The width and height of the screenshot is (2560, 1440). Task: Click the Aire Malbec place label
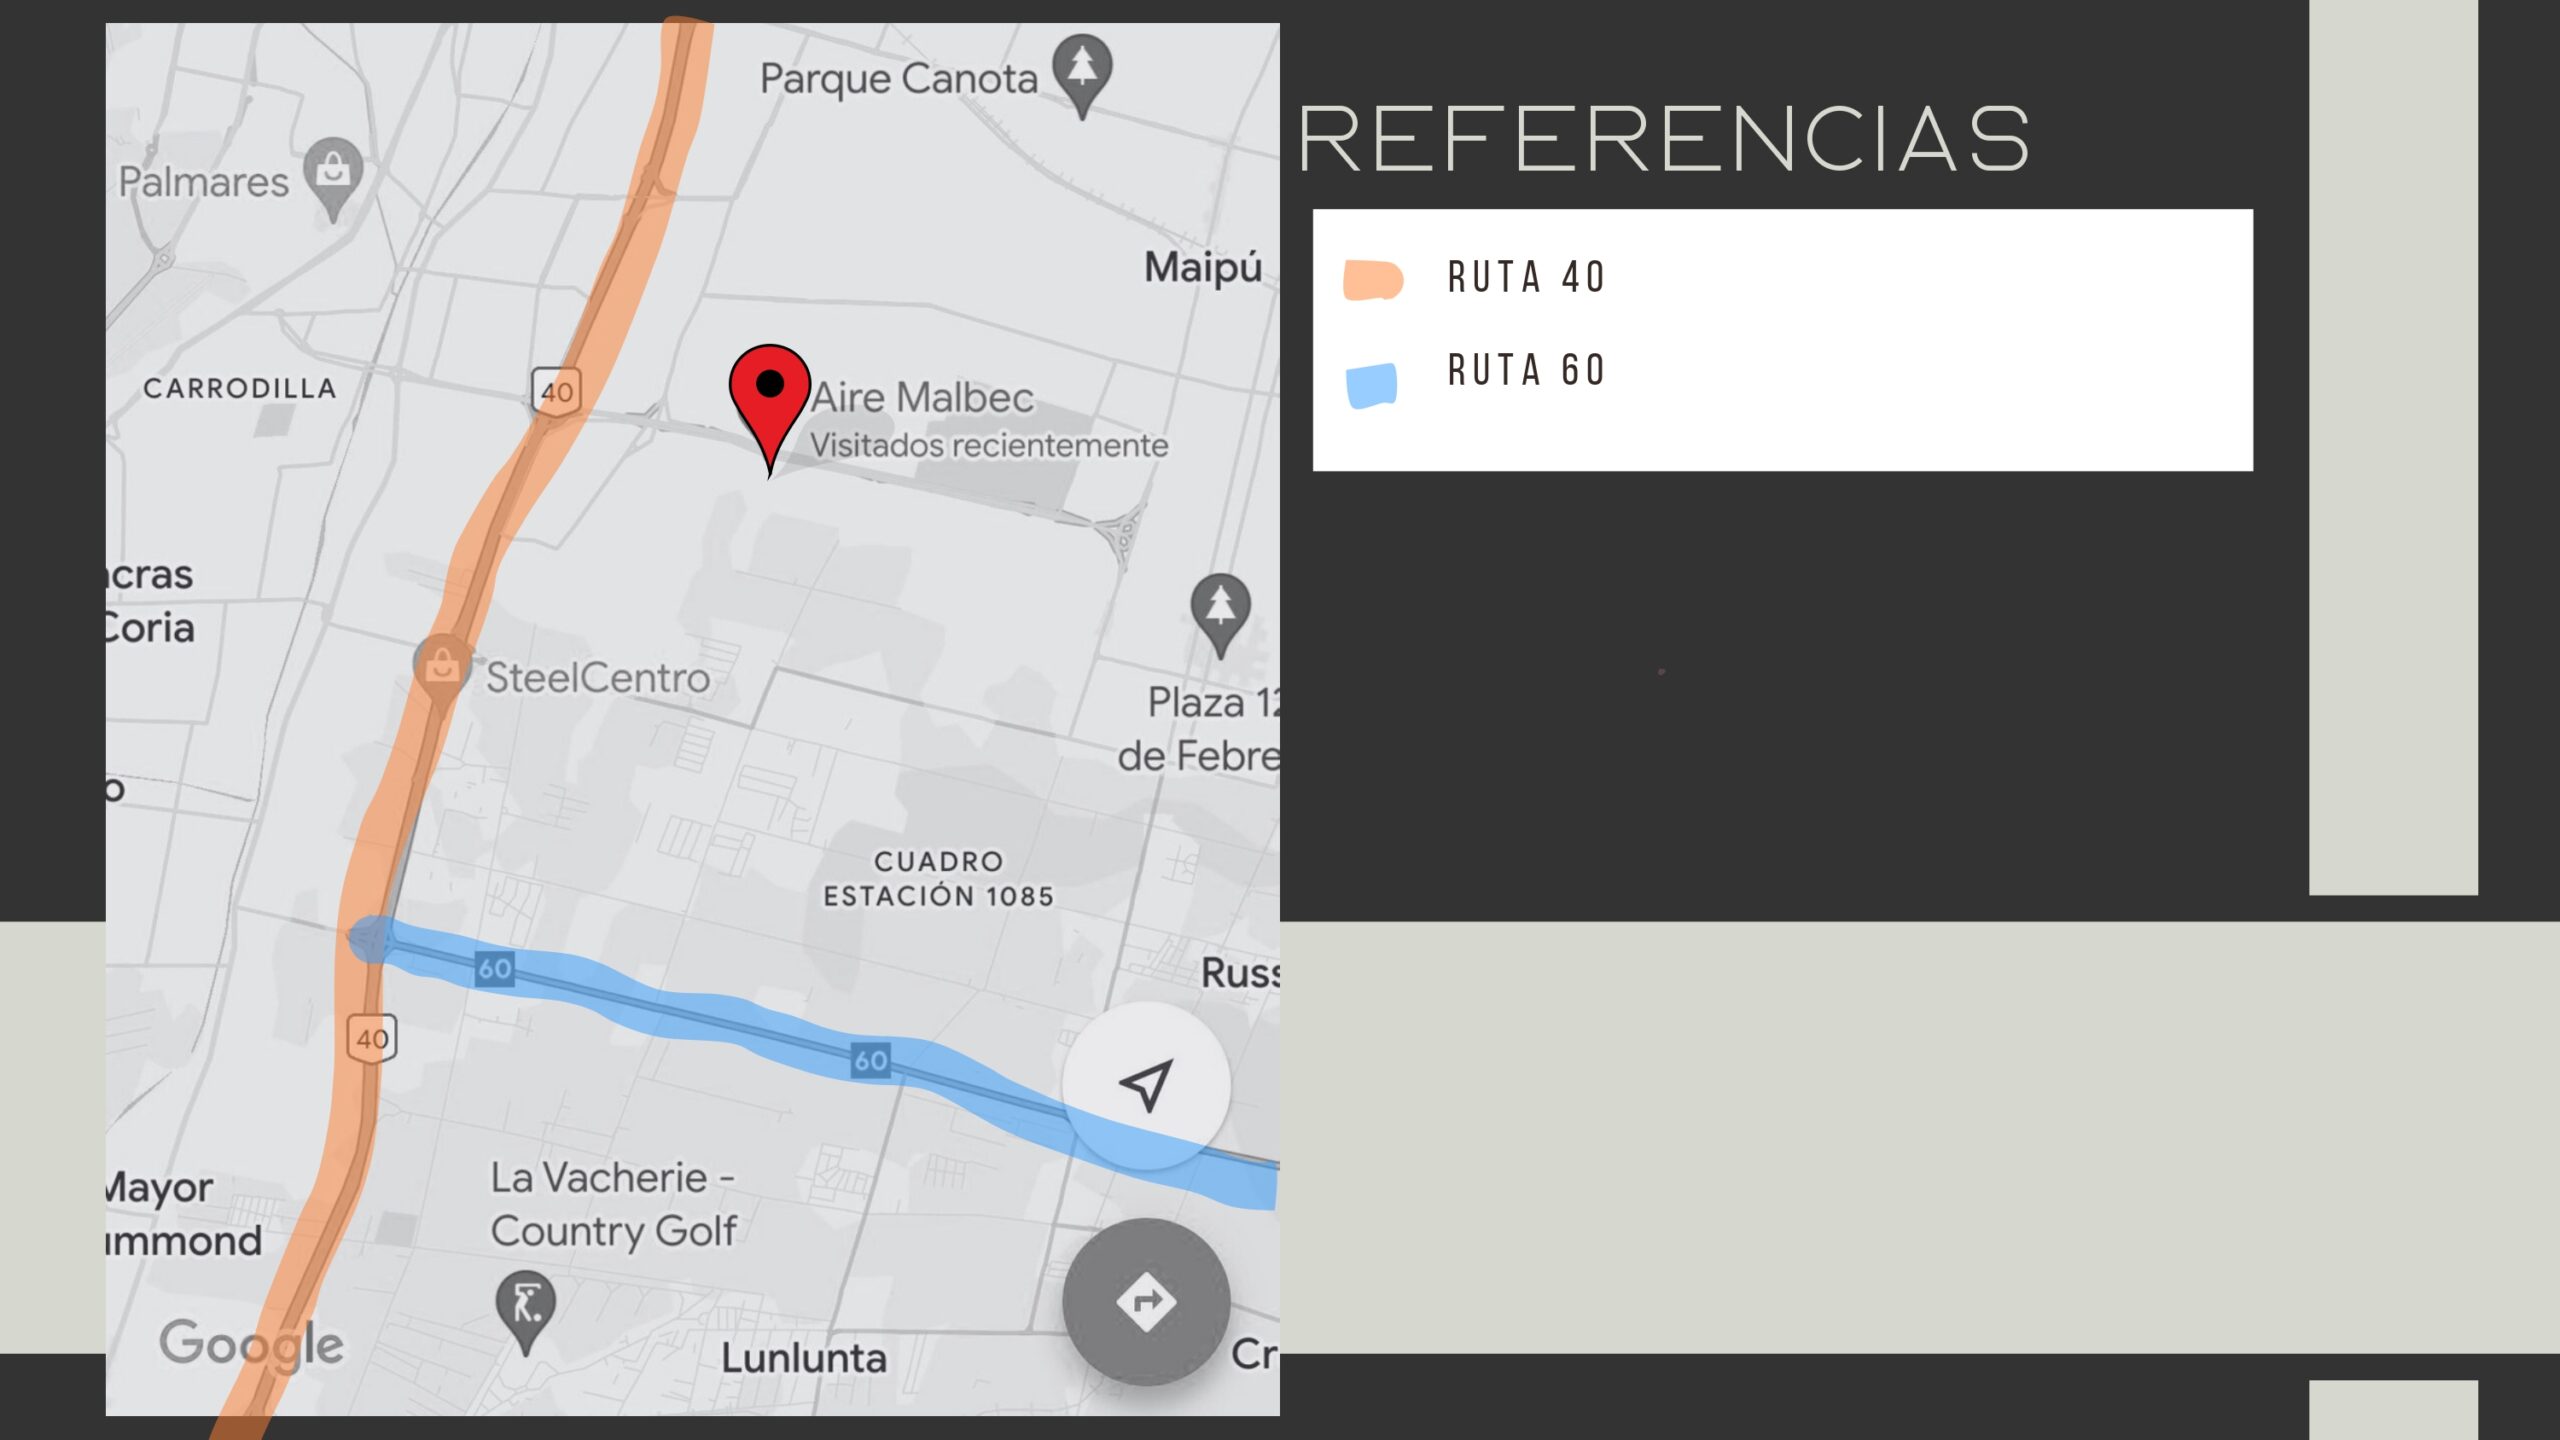(922, 397)
